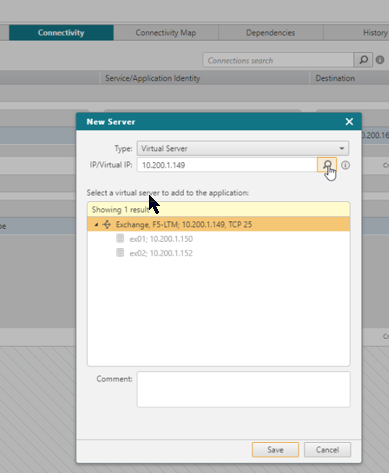Select ex01; 10.200.1.150 pool member

pyautogui.click(x=161, y=239)
